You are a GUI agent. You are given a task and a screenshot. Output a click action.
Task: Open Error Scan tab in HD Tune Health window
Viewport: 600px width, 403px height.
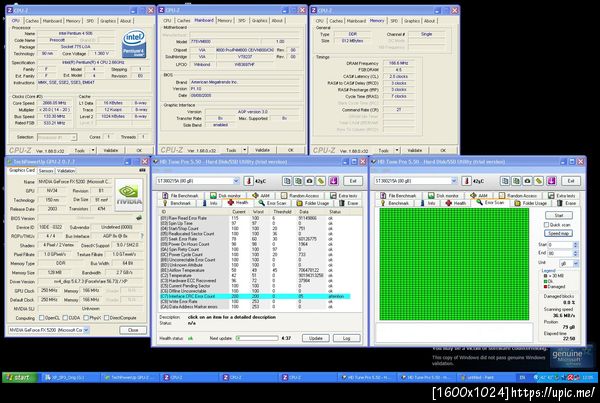tap(272, 203)
